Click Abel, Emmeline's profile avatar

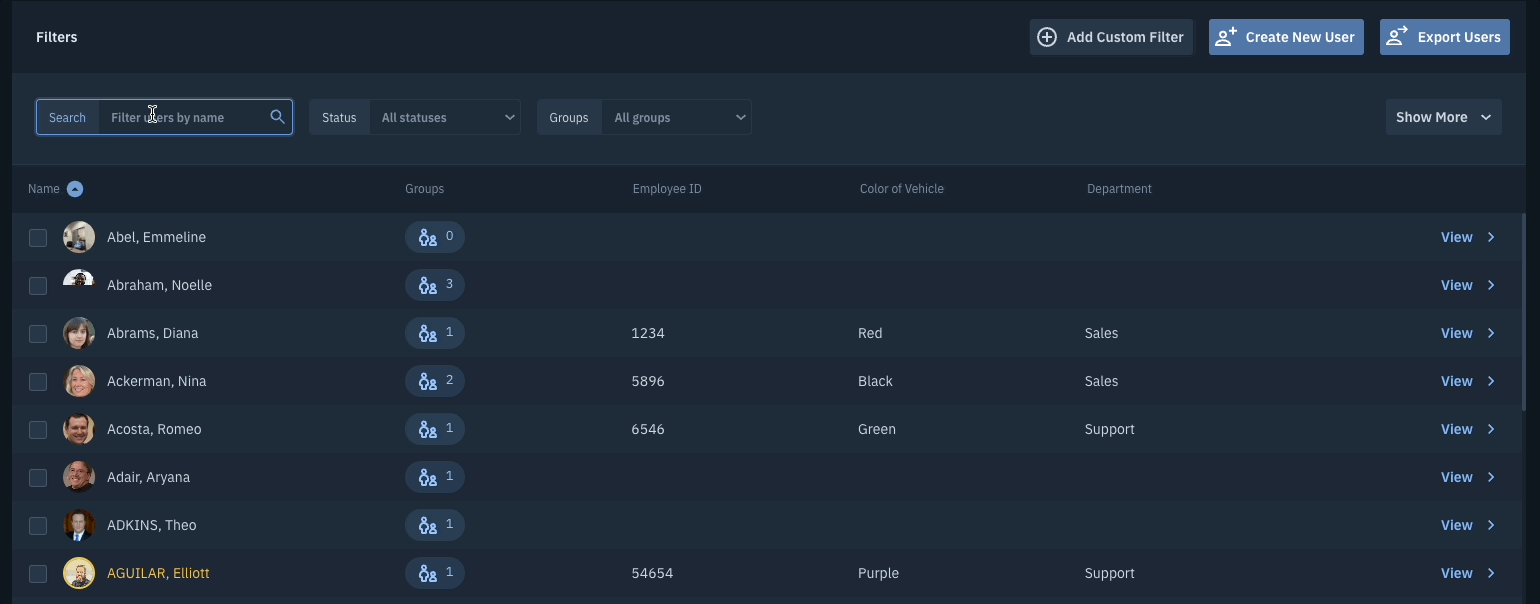[79, 237]
